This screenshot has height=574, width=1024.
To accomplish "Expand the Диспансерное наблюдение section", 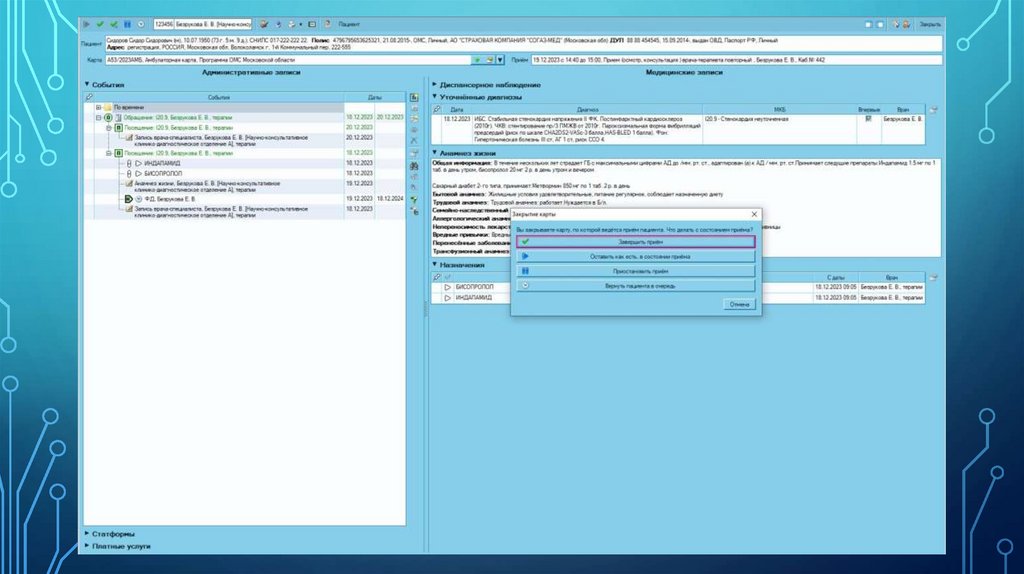I will 435,86.
